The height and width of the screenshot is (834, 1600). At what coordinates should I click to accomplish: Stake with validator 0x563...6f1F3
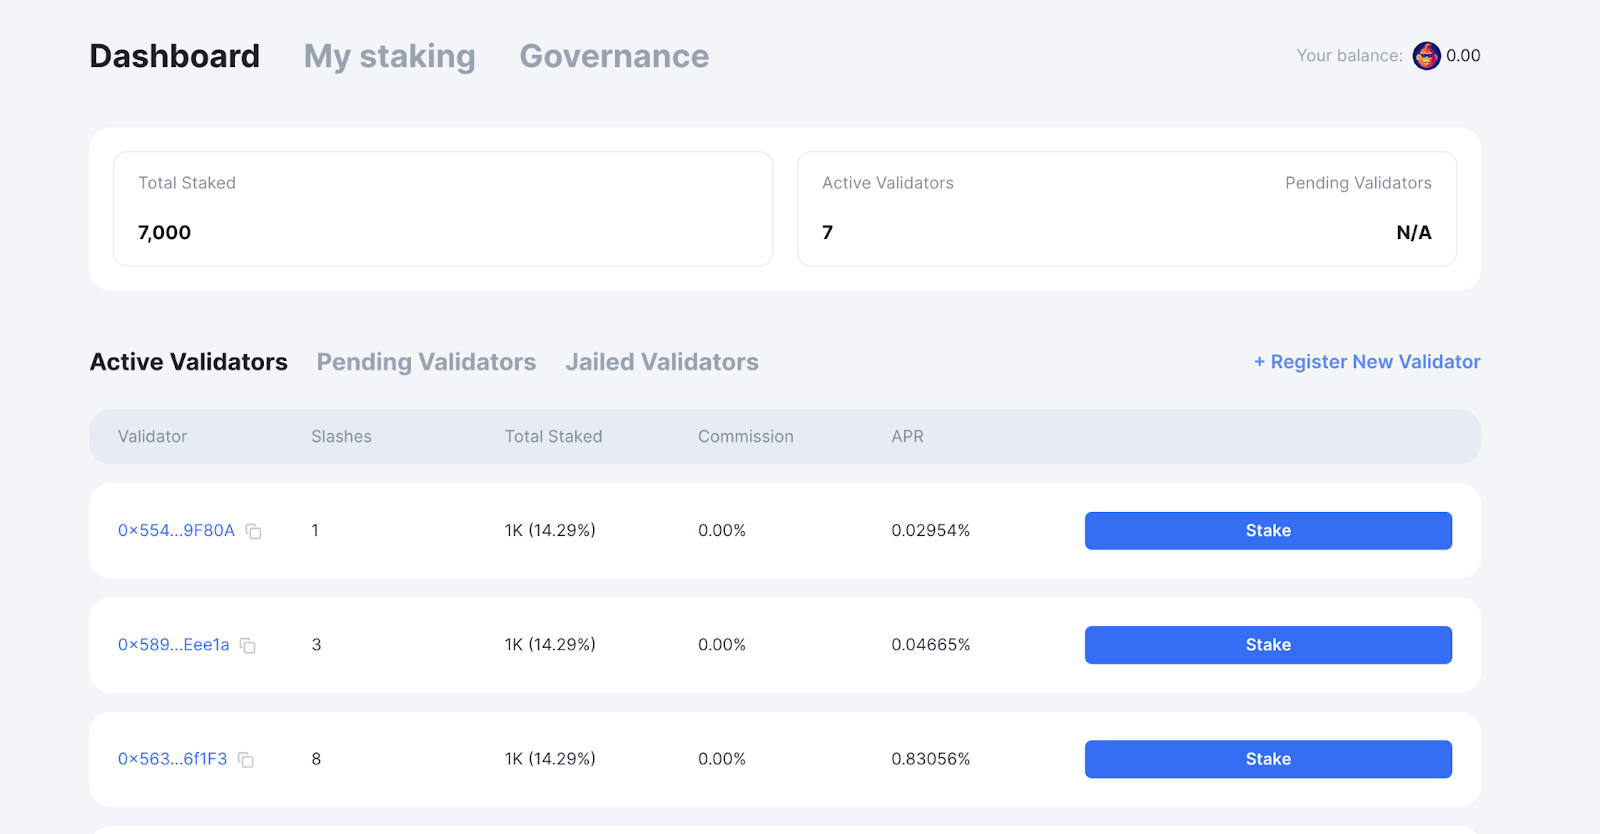pyautogui.click(x=1268, y=759)
